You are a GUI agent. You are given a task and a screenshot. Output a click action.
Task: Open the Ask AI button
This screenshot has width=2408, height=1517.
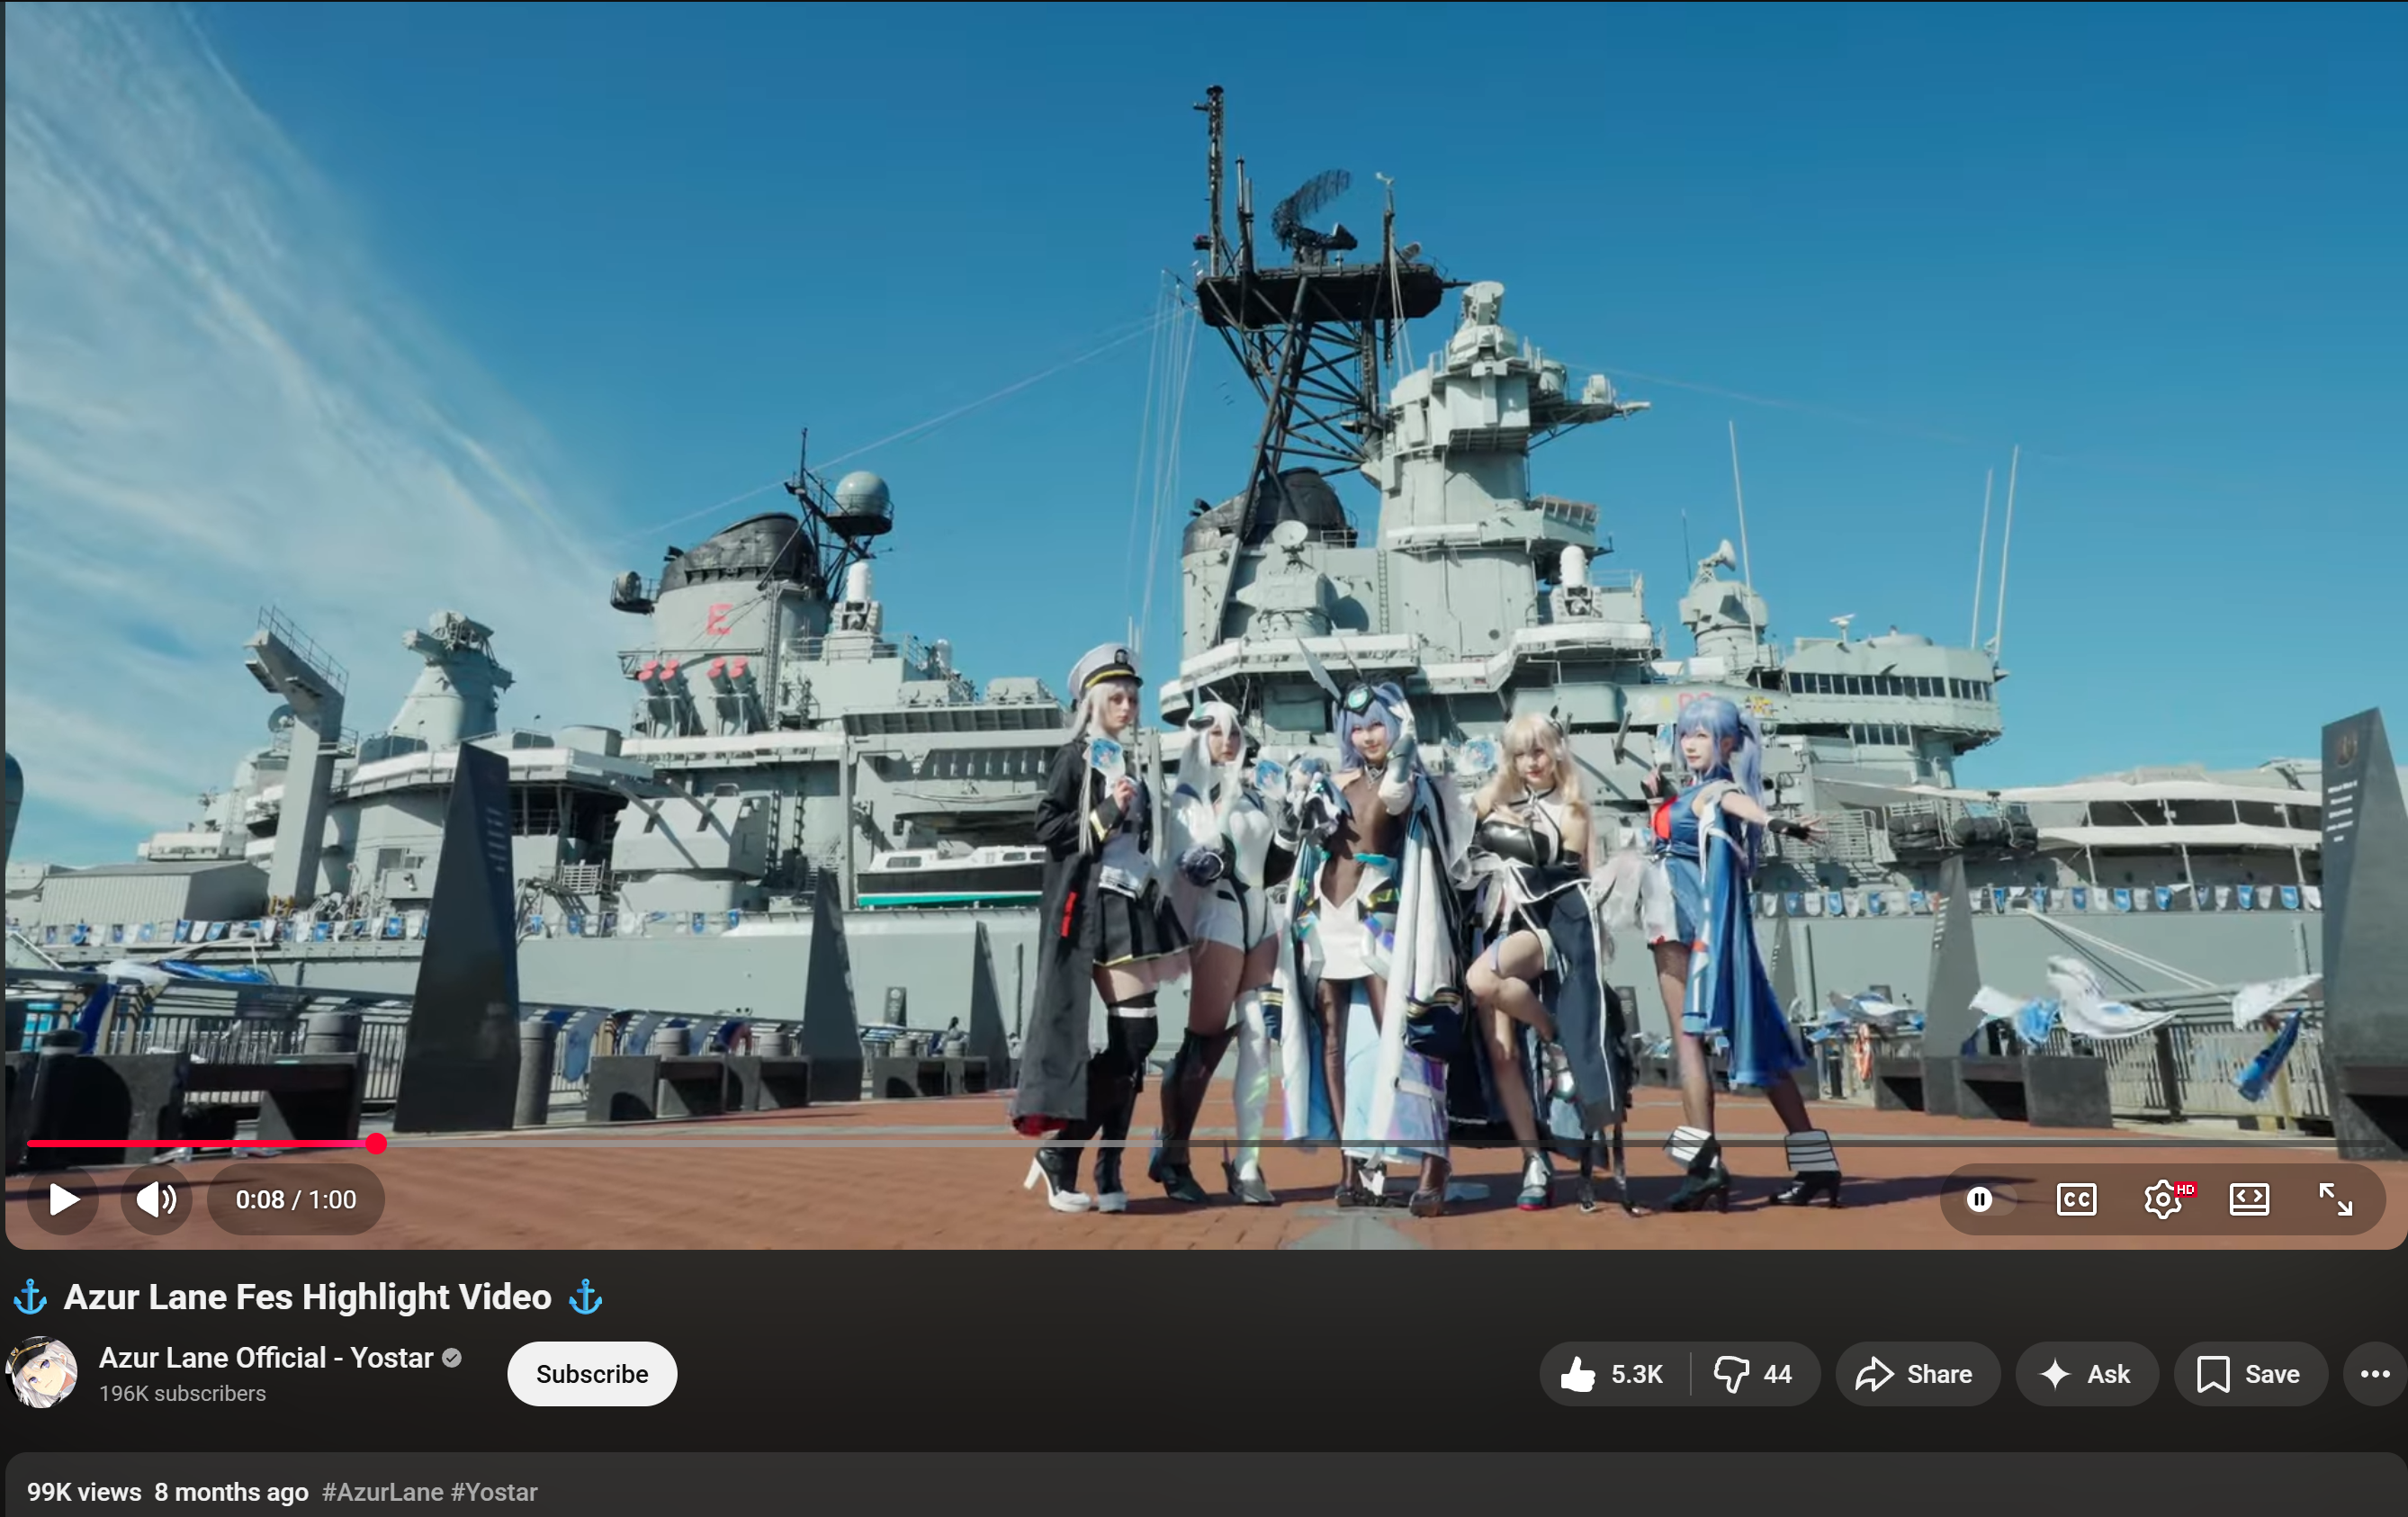[x=2087, y=1374]
